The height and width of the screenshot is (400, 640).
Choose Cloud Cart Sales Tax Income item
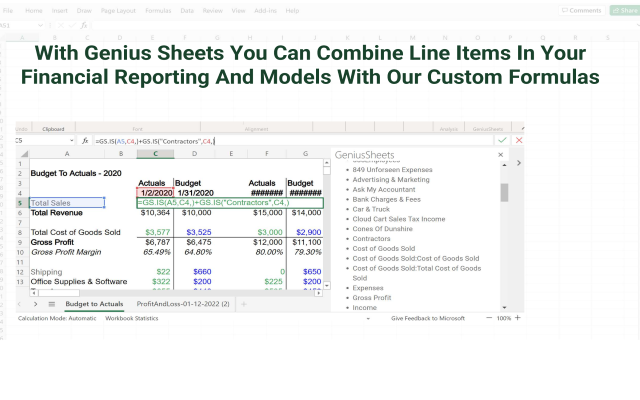[x=399, y=219]
